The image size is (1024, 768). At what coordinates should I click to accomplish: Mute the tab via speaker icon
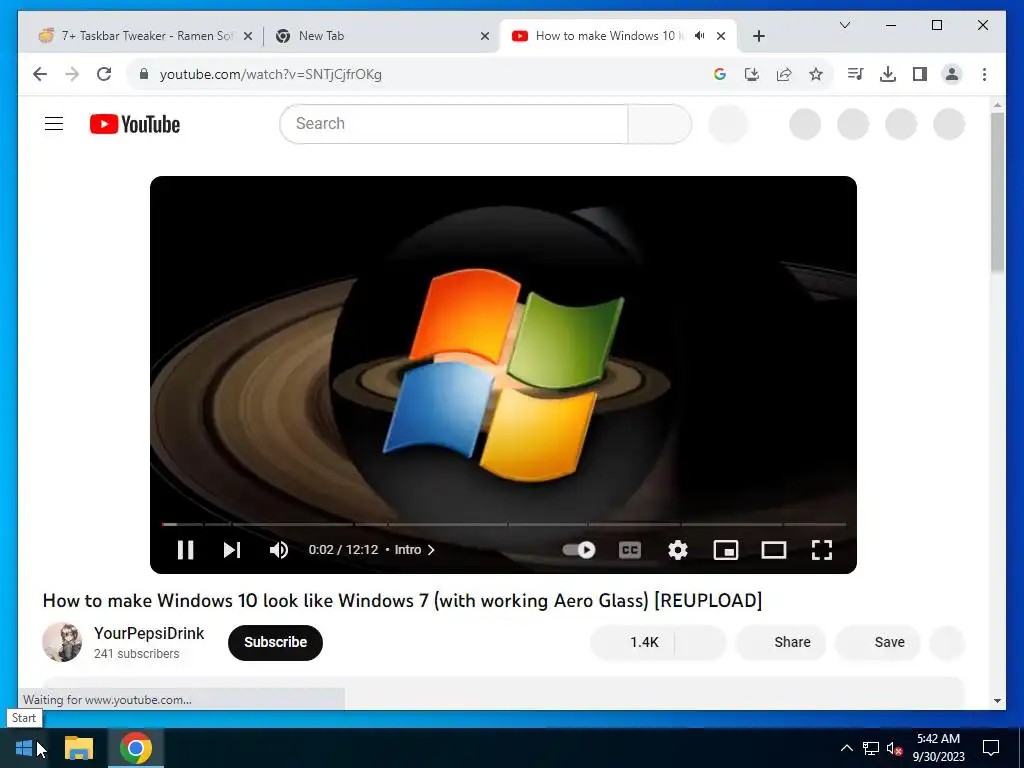coord(699,36)
